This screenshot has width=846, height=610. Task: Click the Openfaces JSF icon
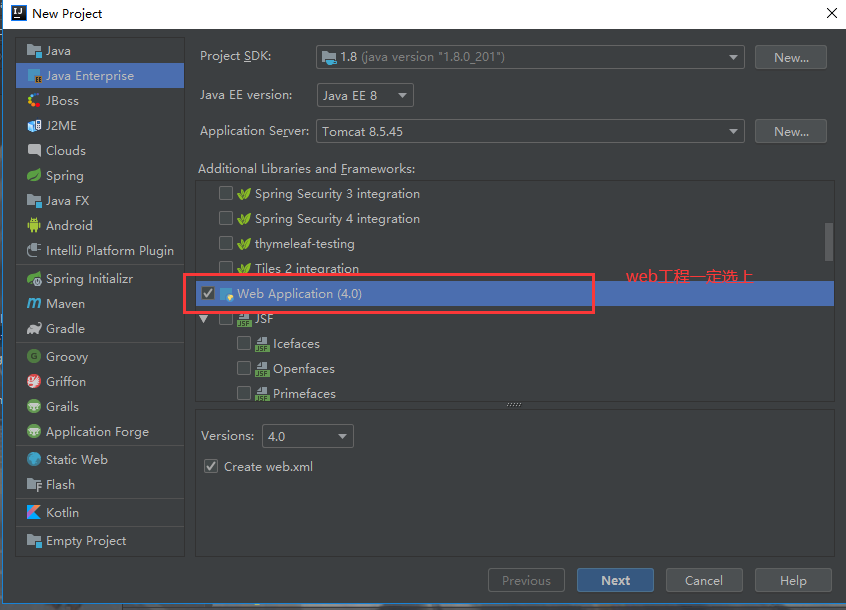coord(262,369)
